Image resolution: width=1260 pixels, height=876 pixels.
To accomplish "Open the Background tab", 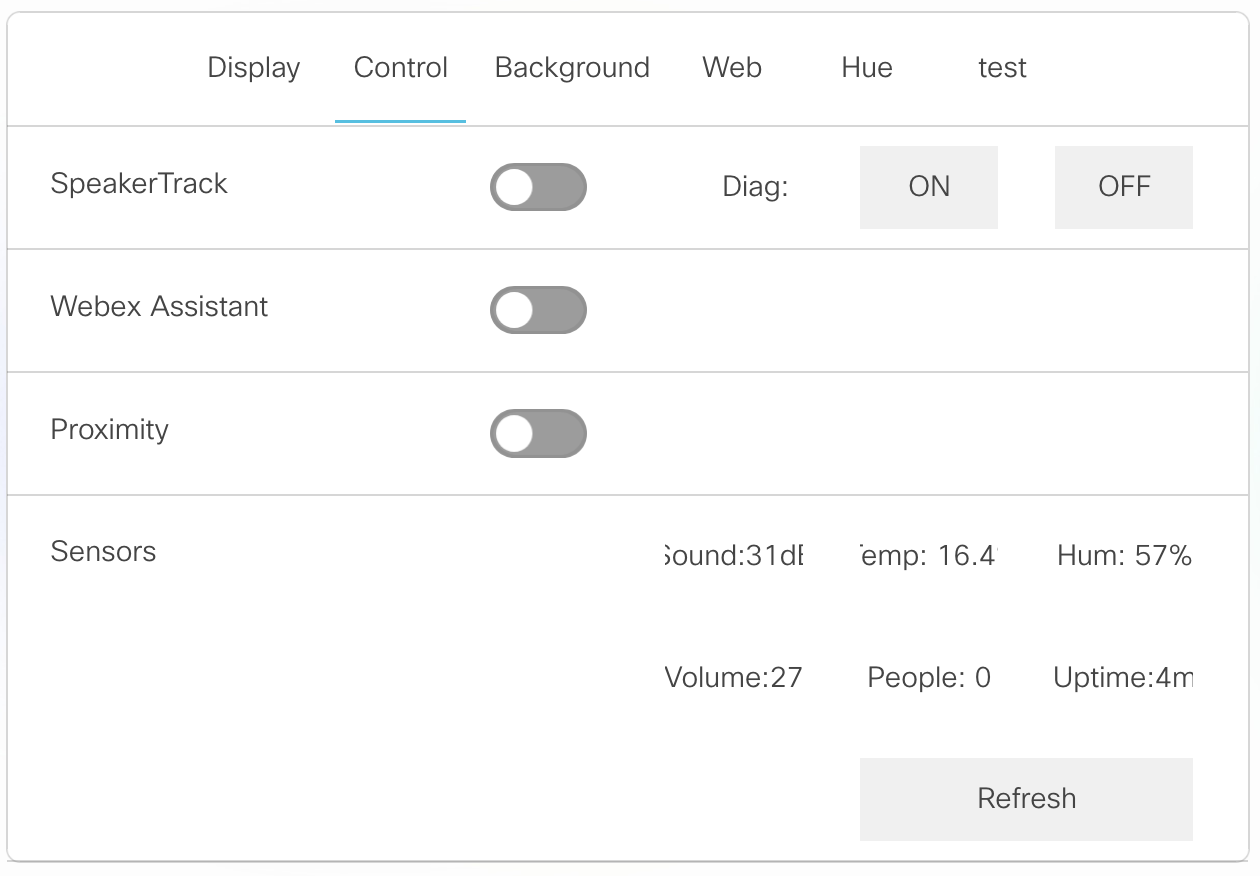I will (571, 68).
